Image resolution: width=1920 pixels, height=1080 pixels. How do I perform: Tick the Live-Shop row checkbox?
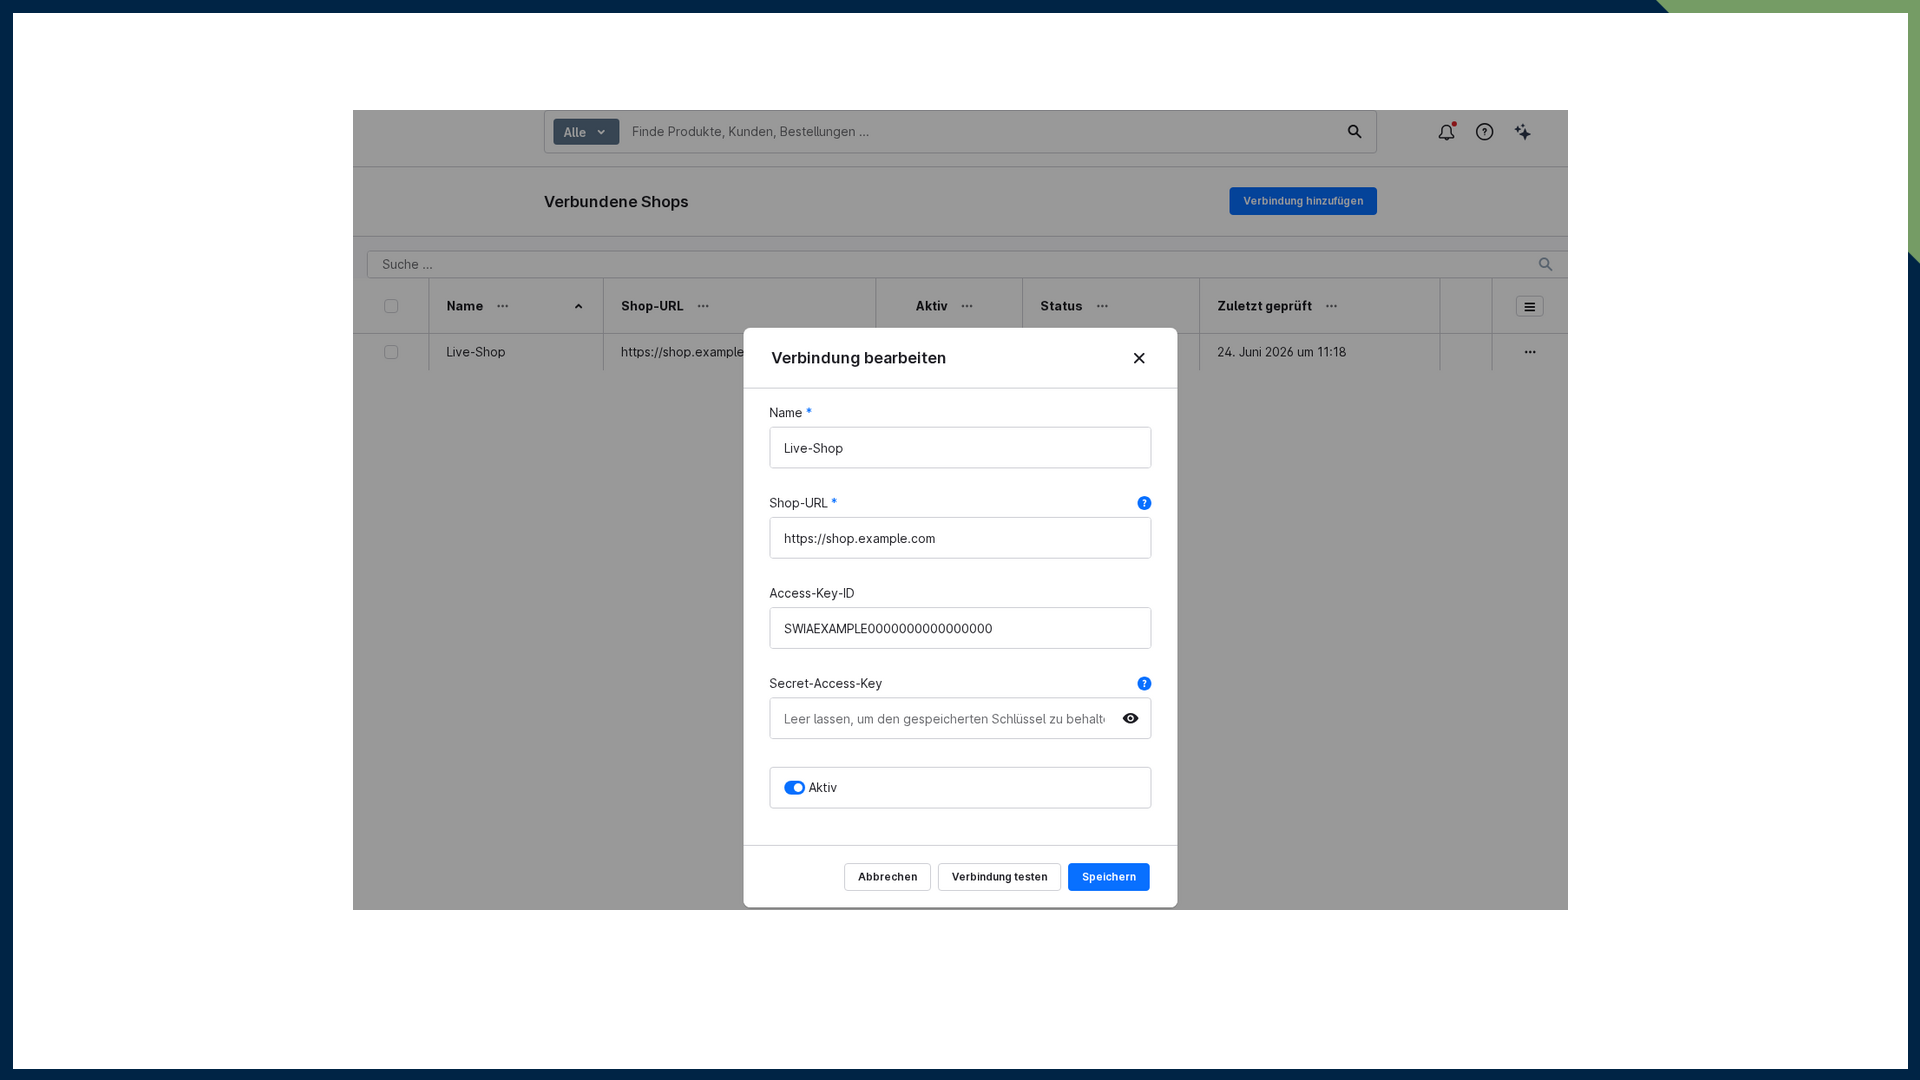[391, 352]
